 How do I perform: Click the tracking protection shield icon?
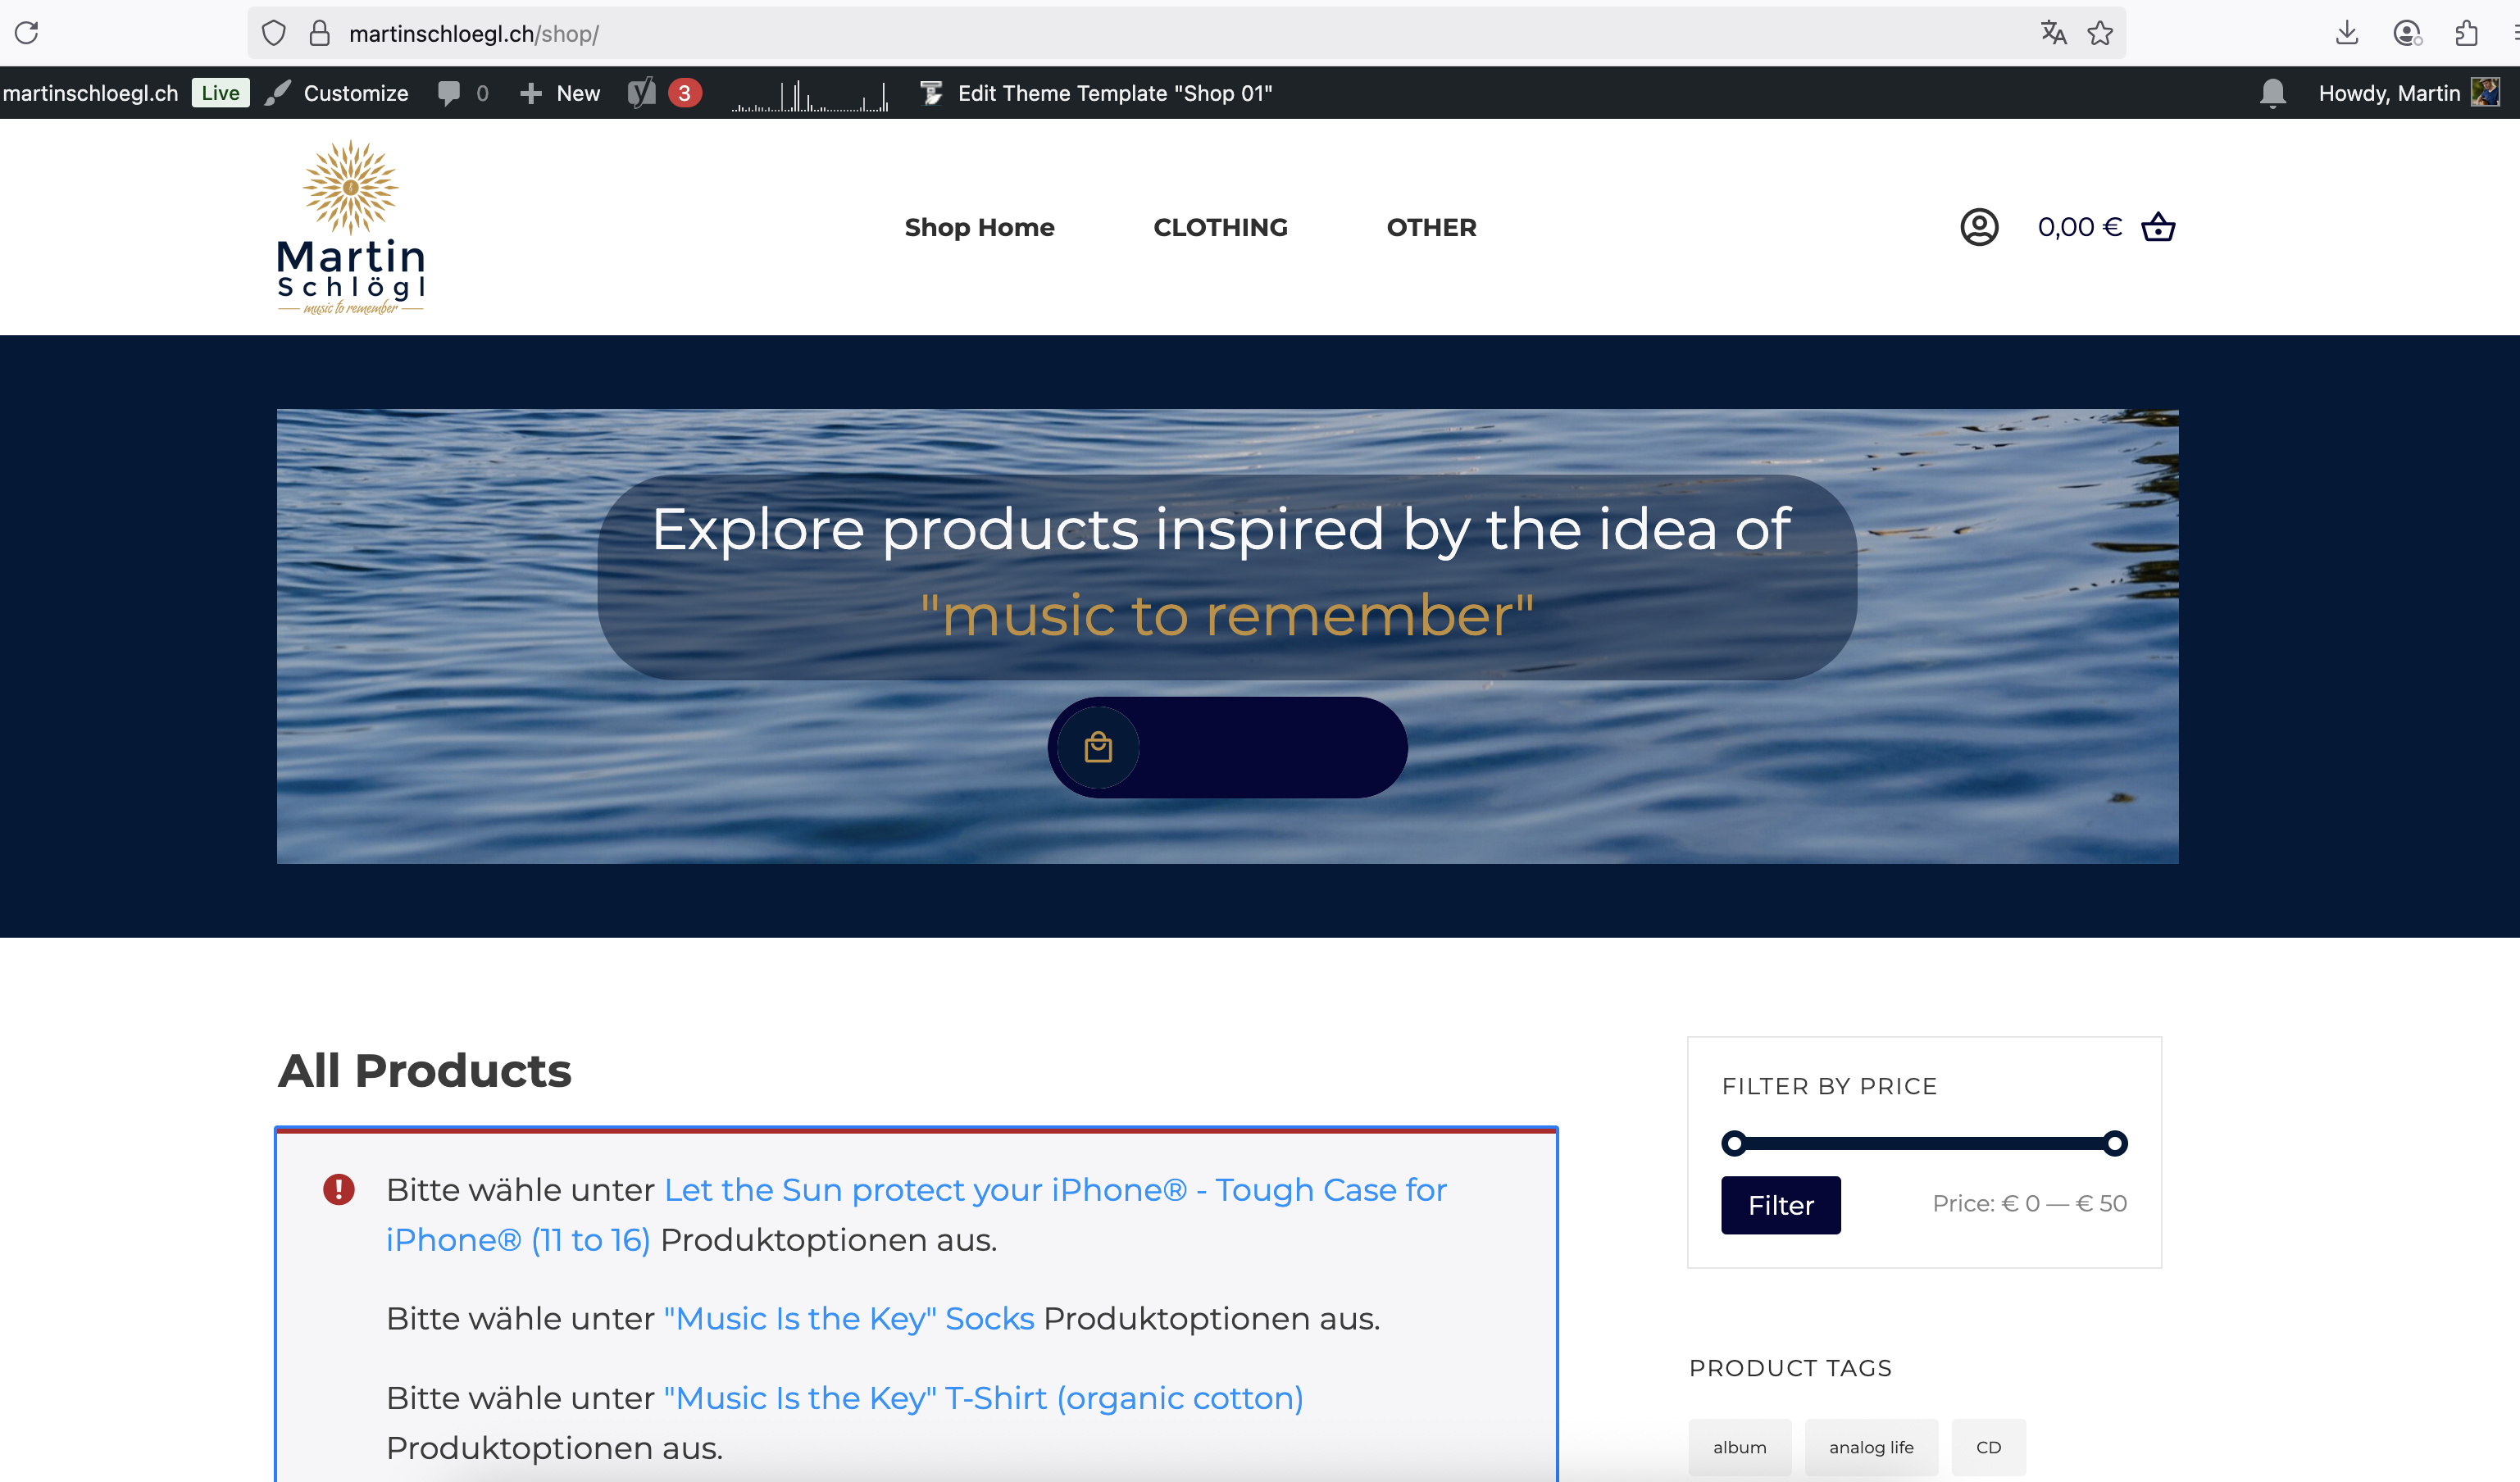(x=274, y=33)
